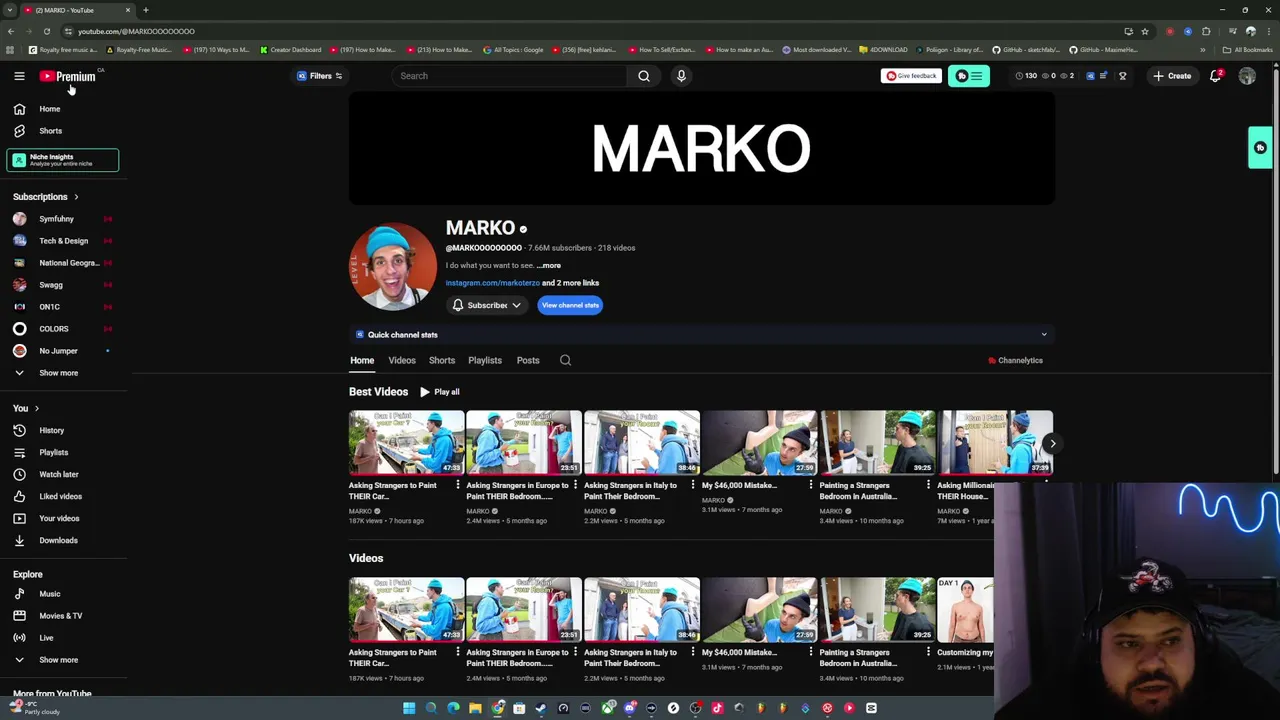This screenshot has width=1280, height=720.
Task: Click the magnifier search submit button
Action: click(x=644, y=76)
